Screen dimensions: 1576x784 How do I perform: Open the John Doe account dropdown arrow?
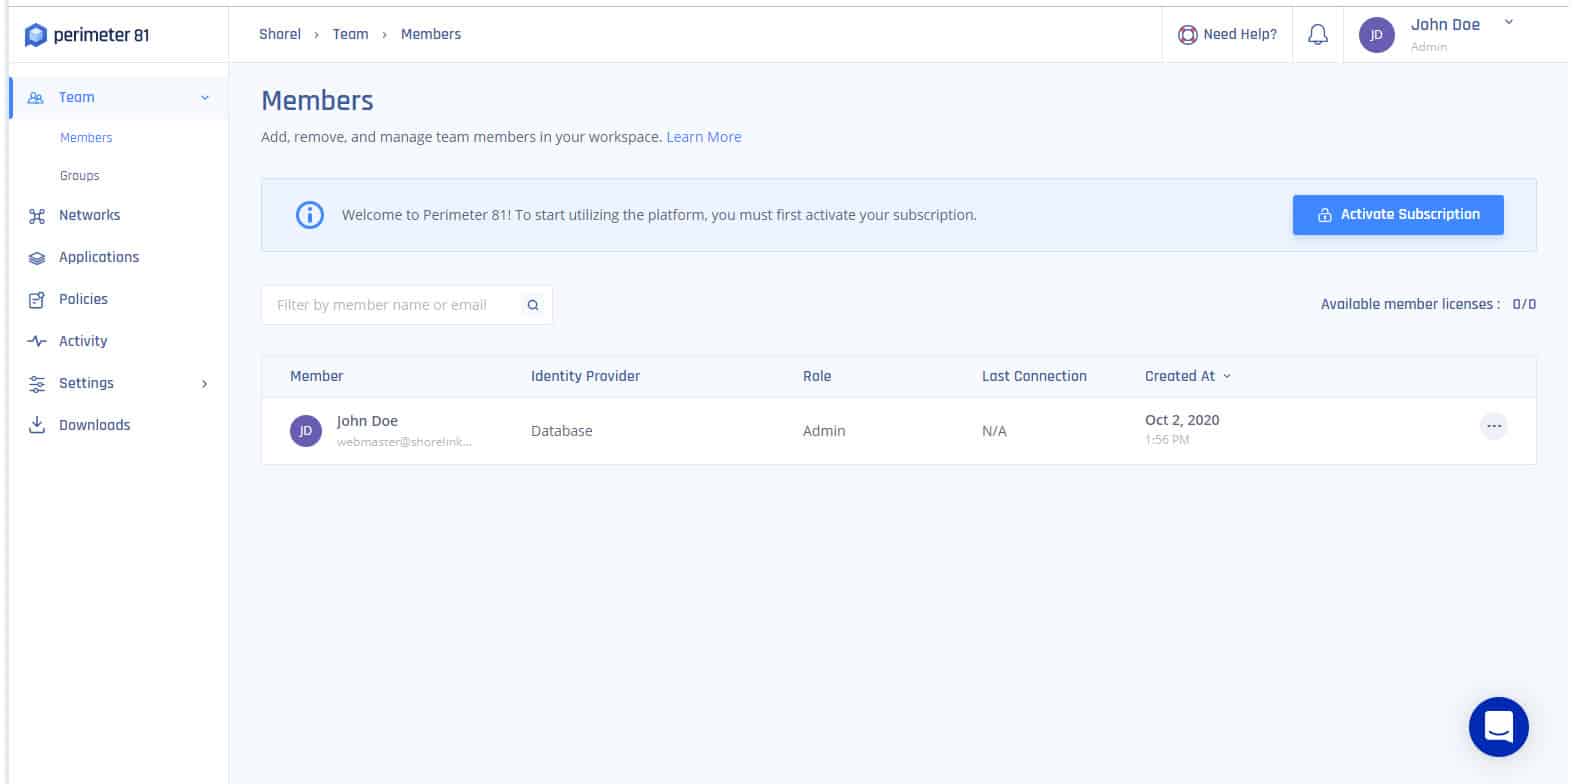1509,22
